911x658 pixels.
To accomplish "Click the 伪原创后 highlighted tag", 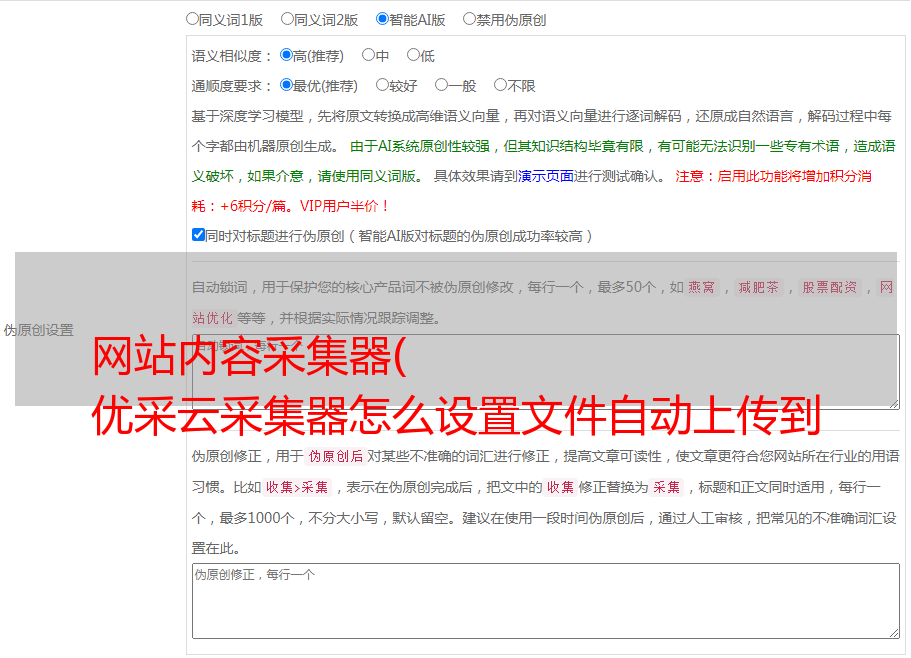I will click(x=335, y=456).
